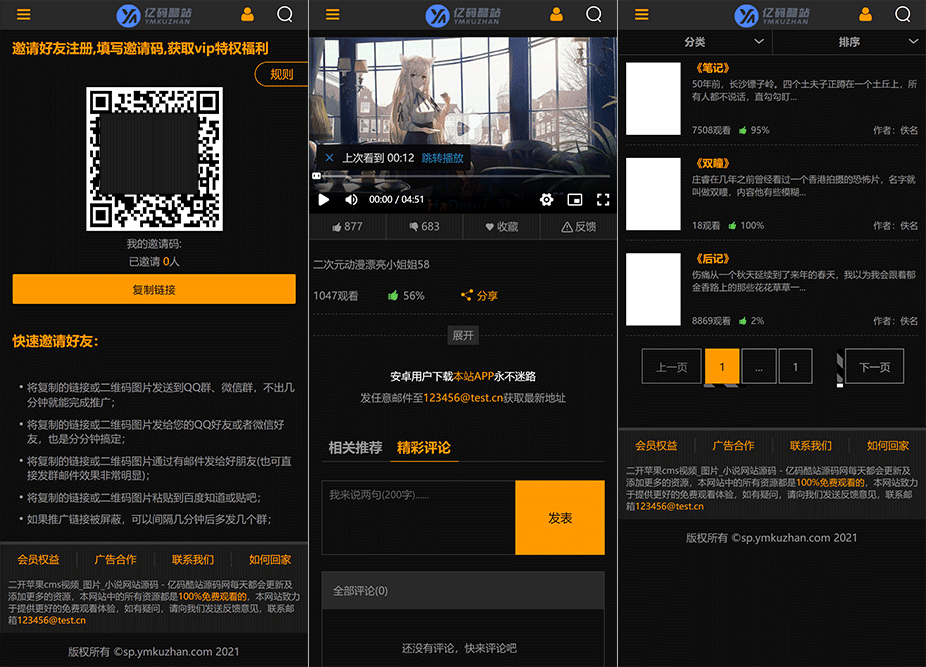This screenshot has height=667, width=926.
Task: Jump to last watched position link
Action: click(x=442, y=158)
